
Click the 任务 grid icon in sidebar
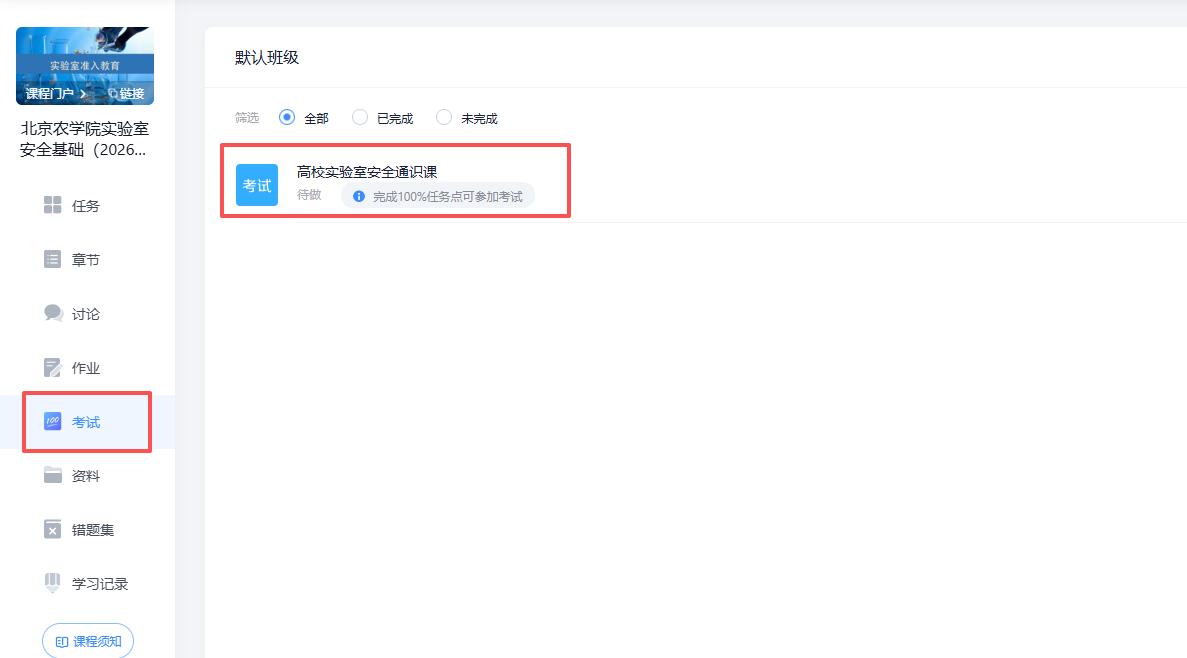point(52,205)
